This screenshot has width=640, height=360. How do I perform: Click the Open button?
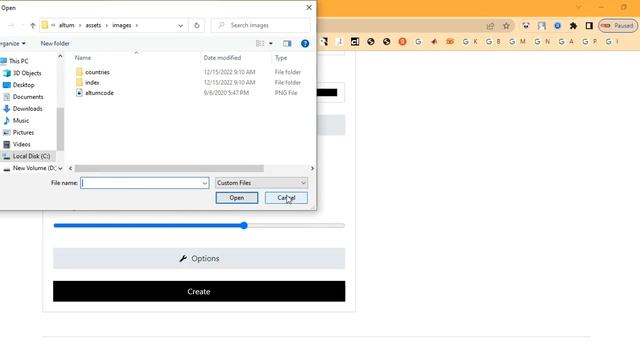click(237, 198)
